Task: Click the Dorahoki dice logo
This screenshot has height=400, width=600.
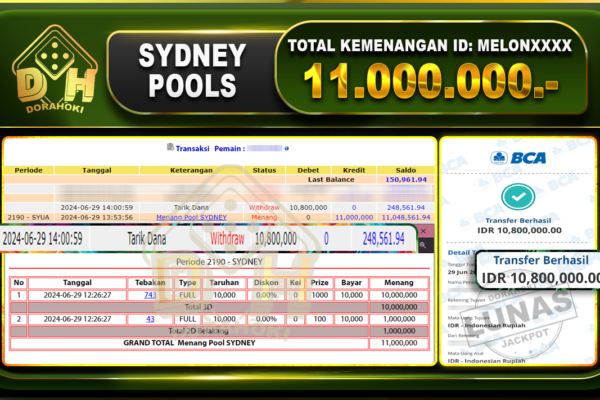Action: pos(55,69)
